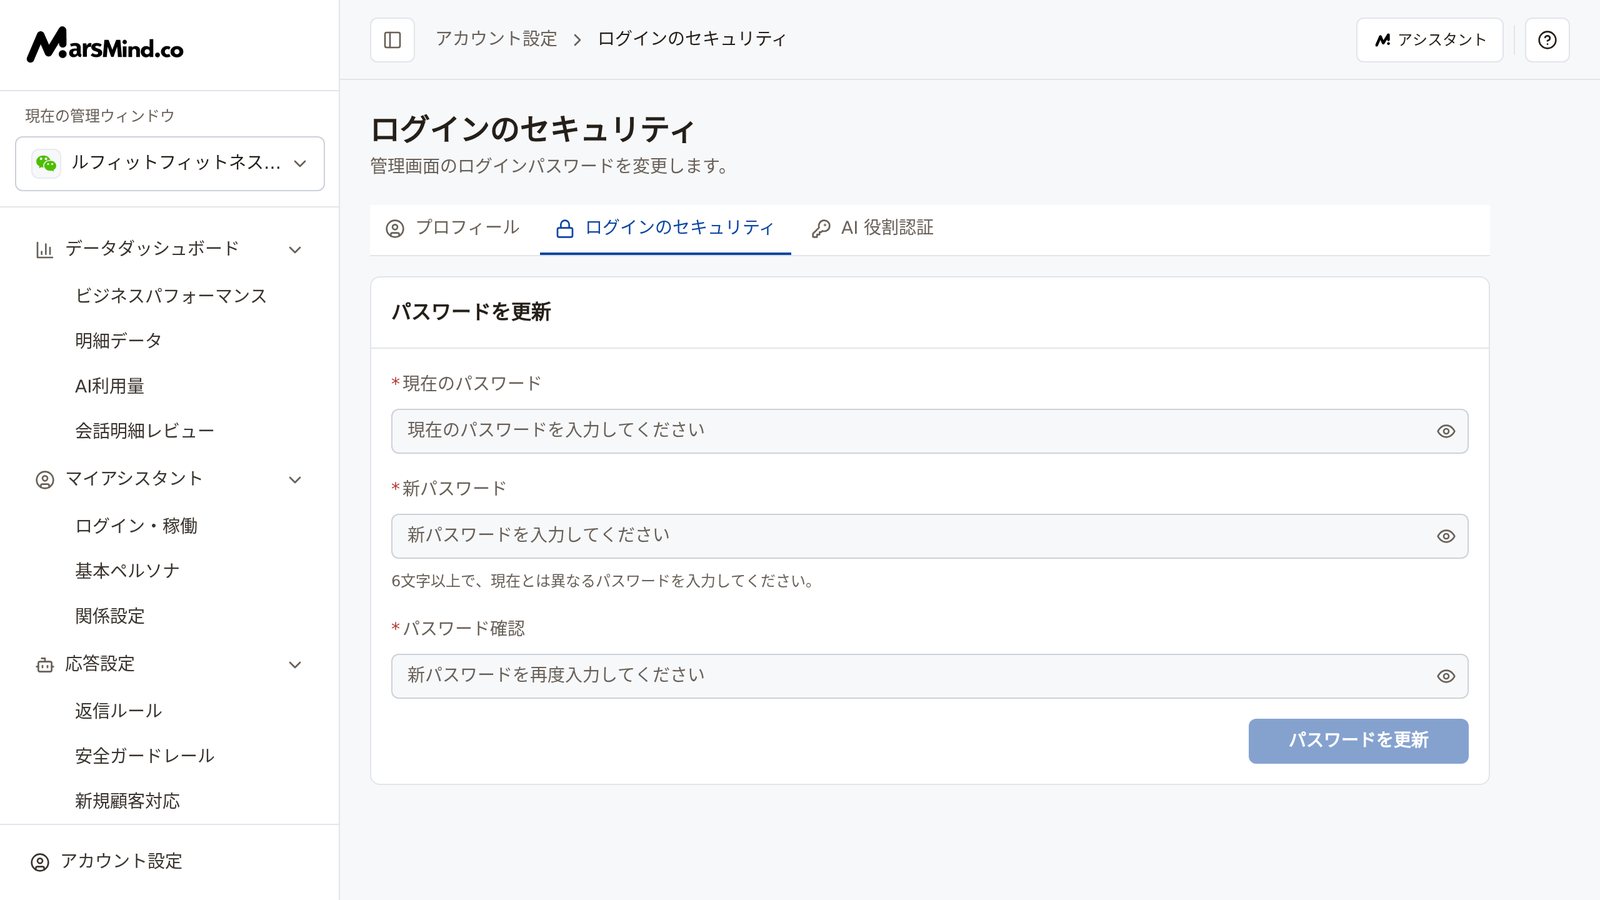Click the WeChat icon in window selector
The height and width of the screenshot is (900, 1600).
click(46, 163)
